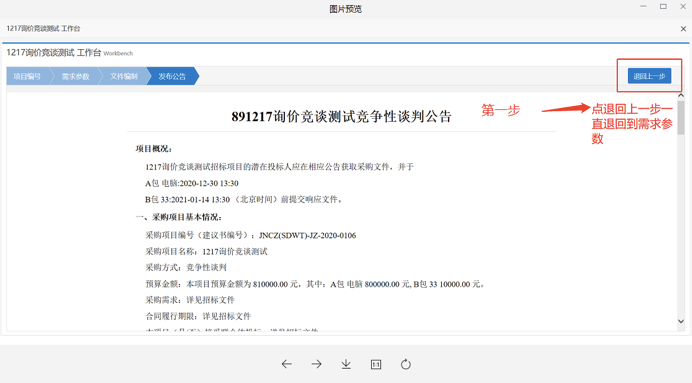Viewport: 692px width, 383px height.
Task: Click the 1217询价竞谈测试 工作台 Workbench heading
Action: 69,53
